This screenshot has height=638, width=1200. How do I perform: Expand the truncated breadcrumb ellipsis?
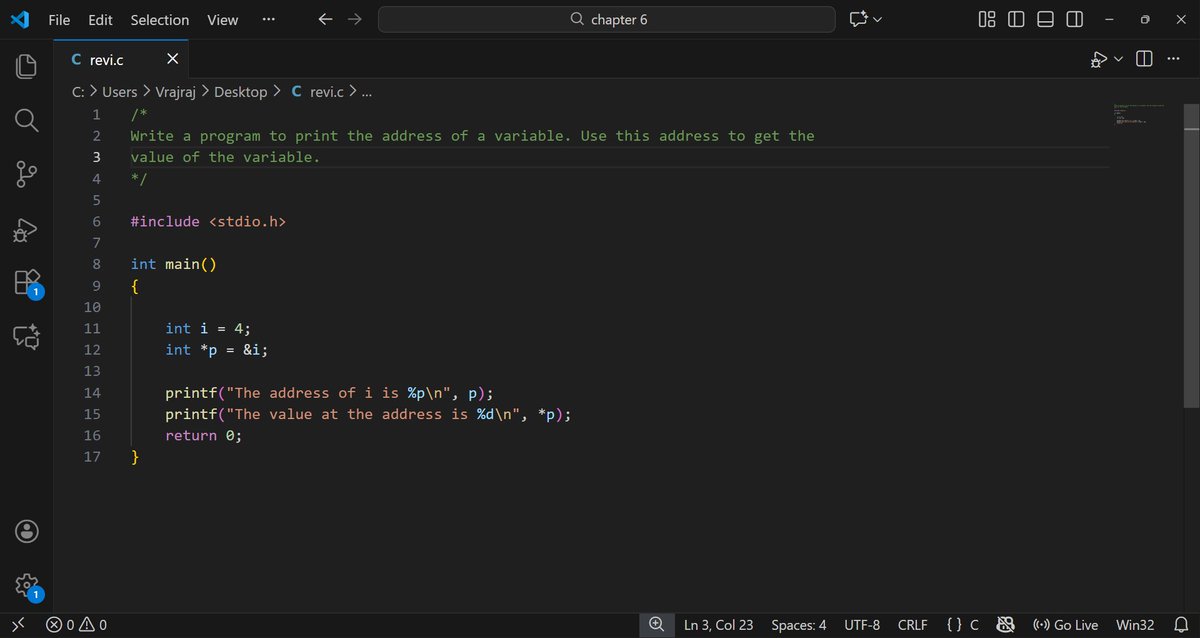(x=366, y=91)
